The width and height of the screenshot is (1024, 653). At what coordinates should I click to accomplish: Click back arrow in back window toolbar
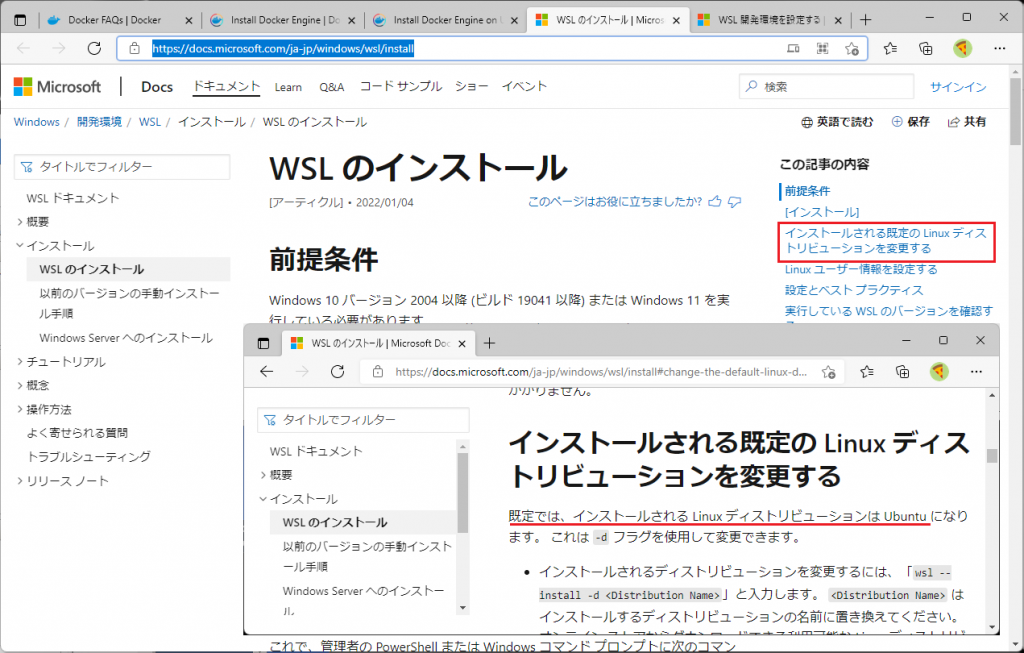pyautogui.click(x=24, y=48)
